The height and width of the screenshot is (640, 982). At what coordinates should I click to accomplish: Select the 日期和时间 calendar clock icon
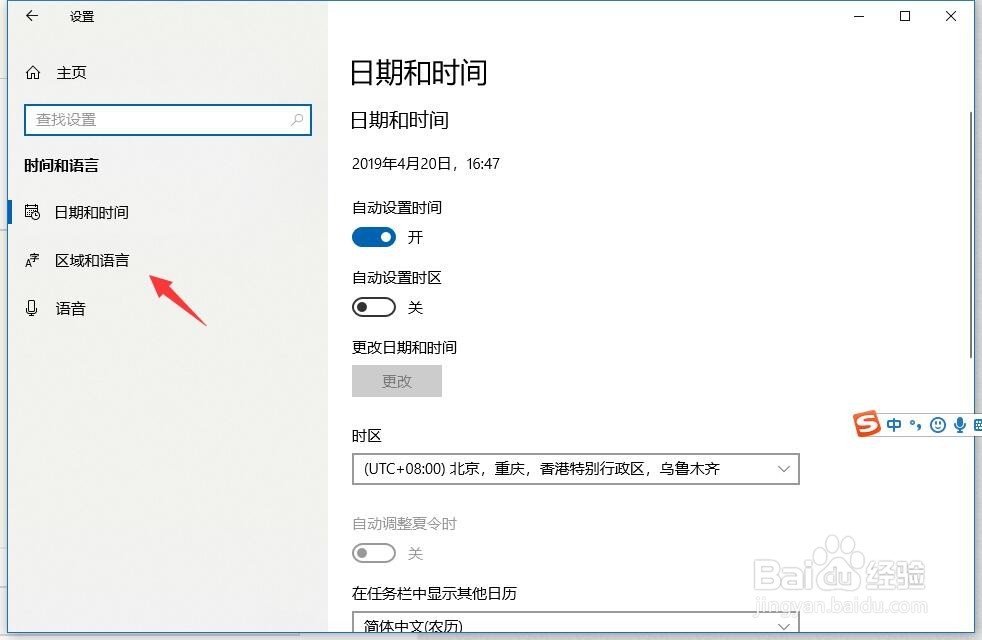(x=32, y=212)
